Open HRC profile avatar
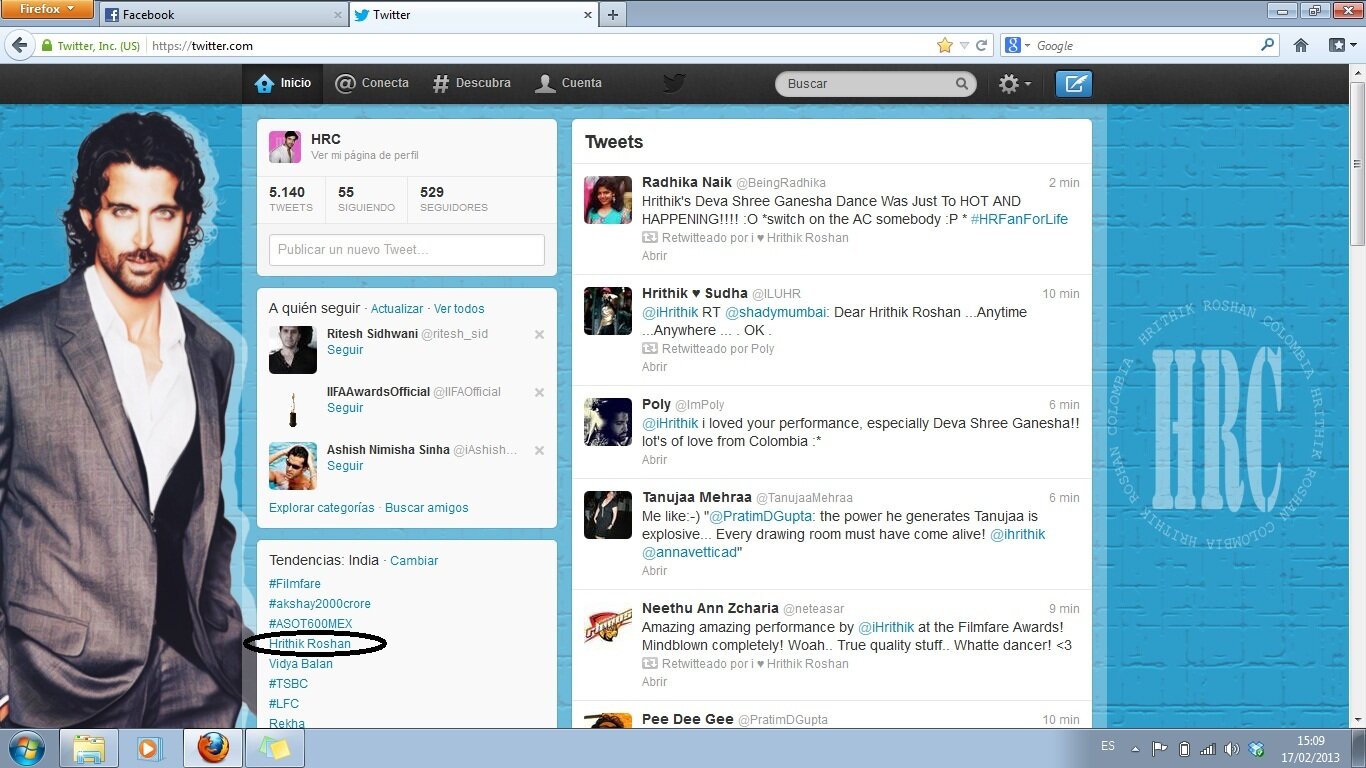The image size is (1366, 768). click(x=285, y=146)
